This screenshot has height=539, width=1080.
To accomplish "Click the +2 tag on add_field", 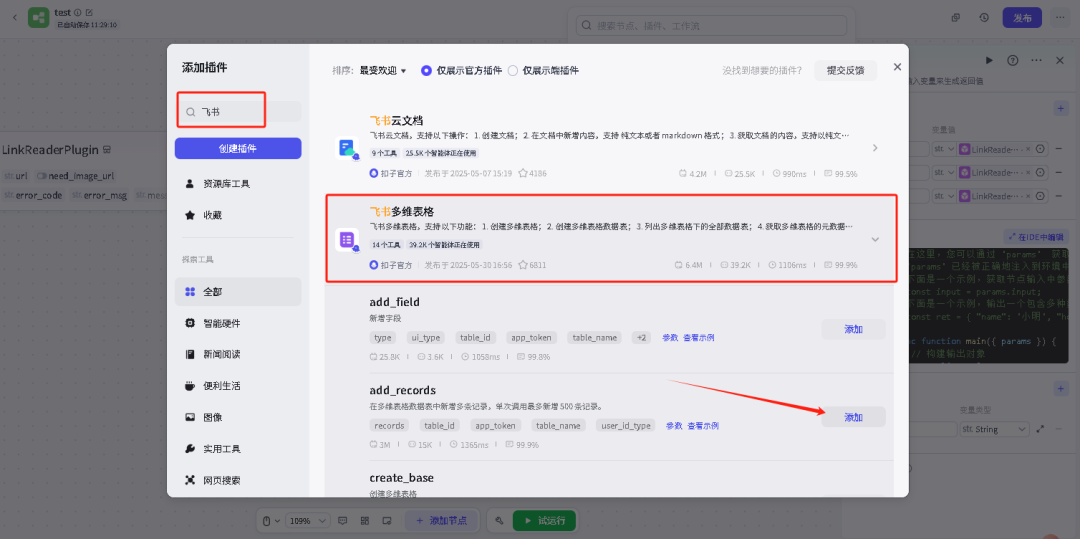I will click(x=641, y=337).
